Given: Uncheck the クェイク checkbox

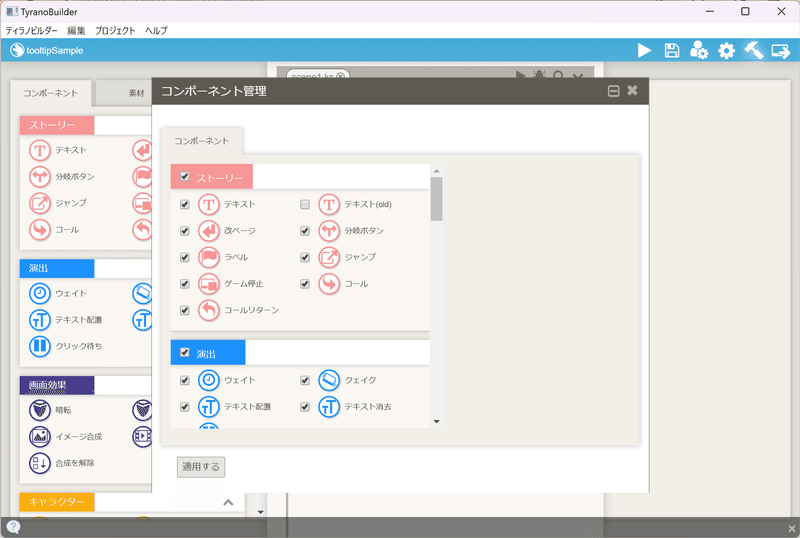Looking at the screenshot, I should point(305,380).
